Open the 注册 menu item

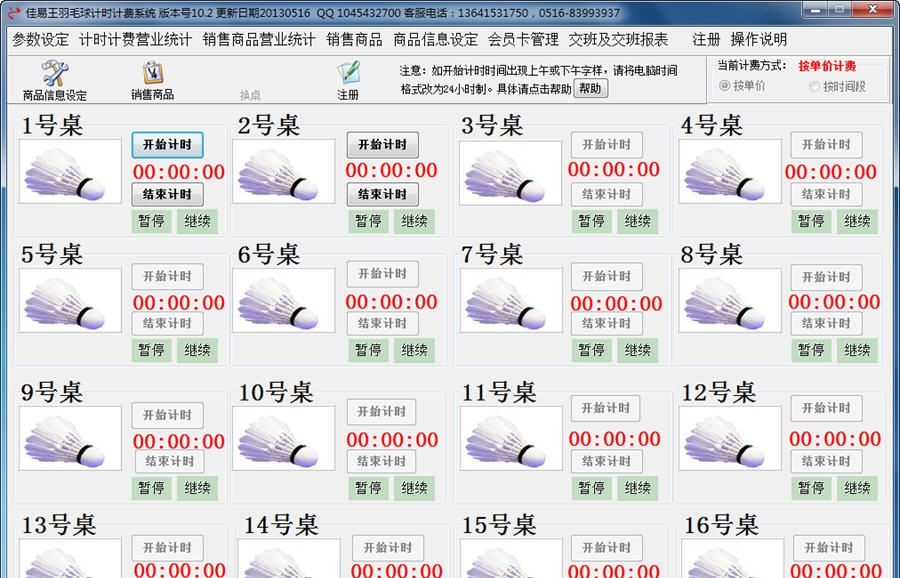706,40
